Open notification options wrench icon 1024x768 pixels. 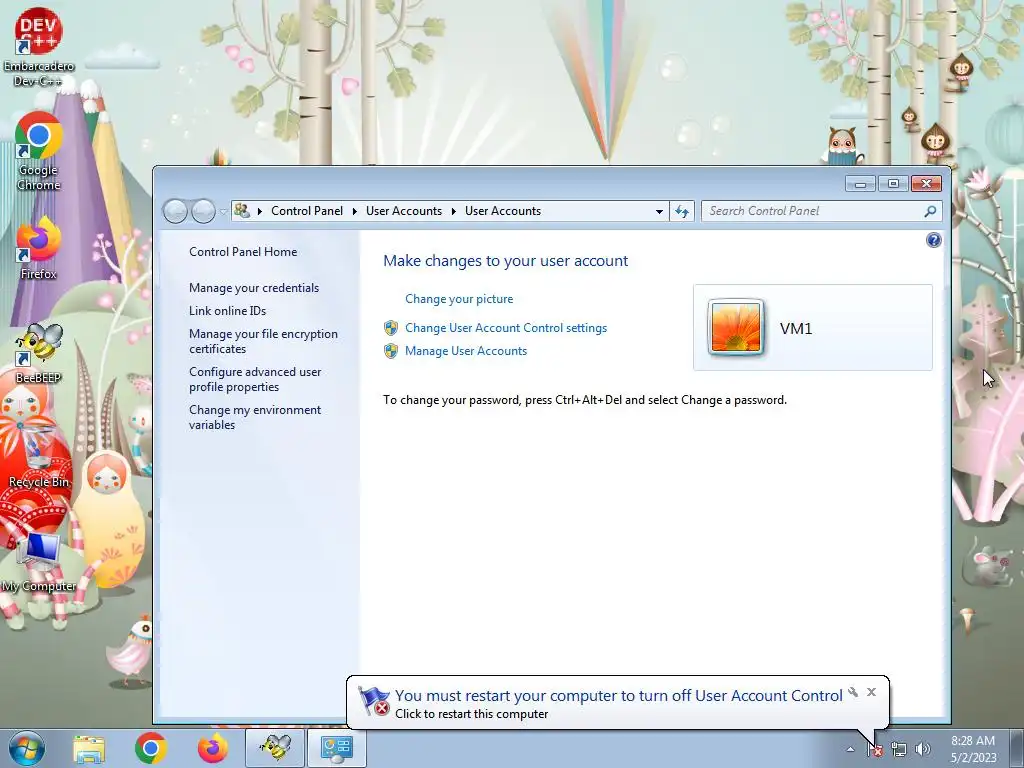point(853,692)
